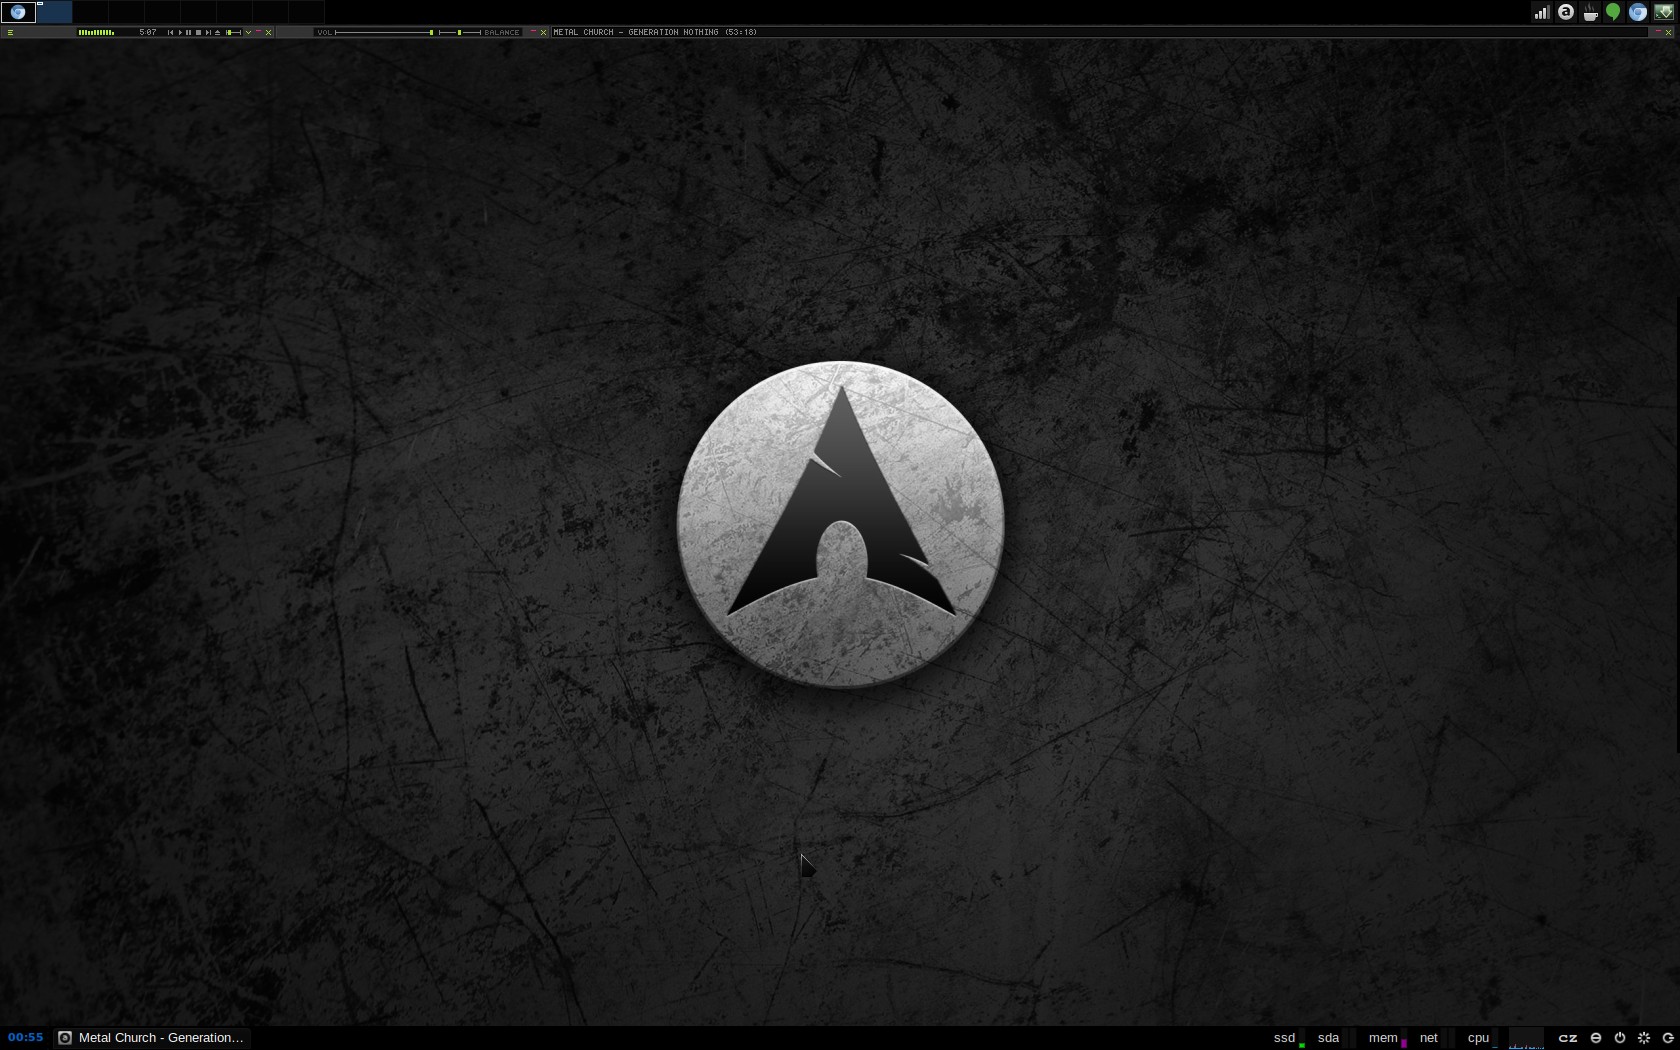The height and width of the screenshot is (1050, 1680).
Task: Pause the current song
Action: [188, 32]
